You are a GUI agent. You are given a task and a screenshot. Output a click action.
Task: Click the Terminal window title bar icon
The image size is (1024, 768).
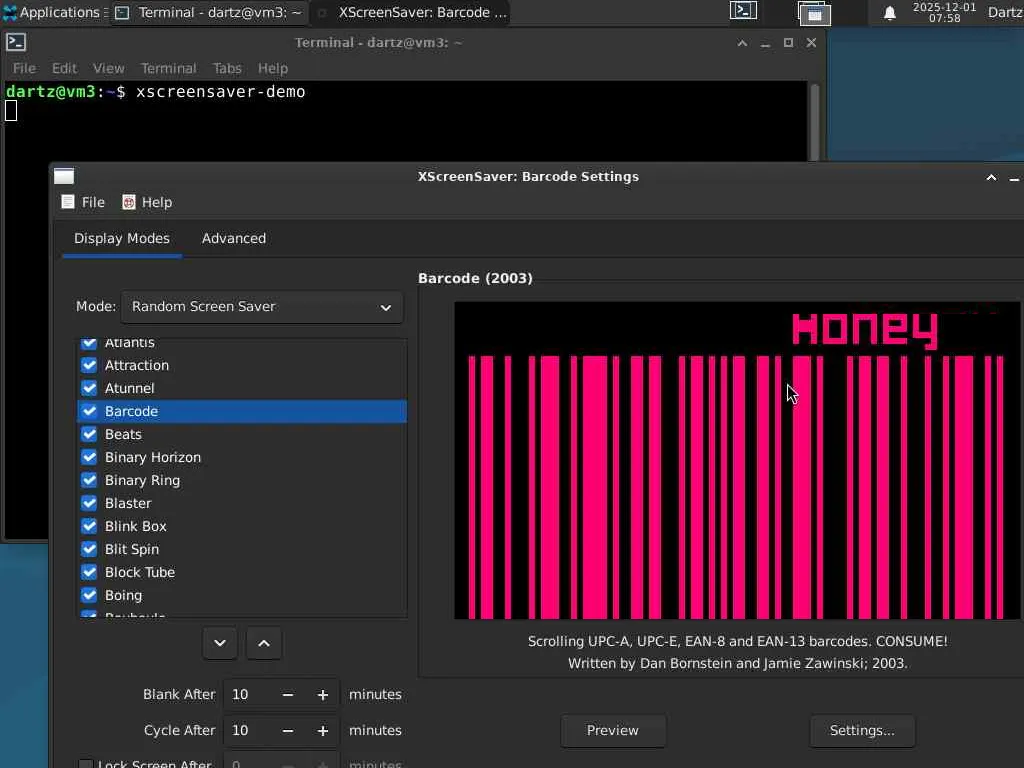pyautogui.click(x=16, y=42)
